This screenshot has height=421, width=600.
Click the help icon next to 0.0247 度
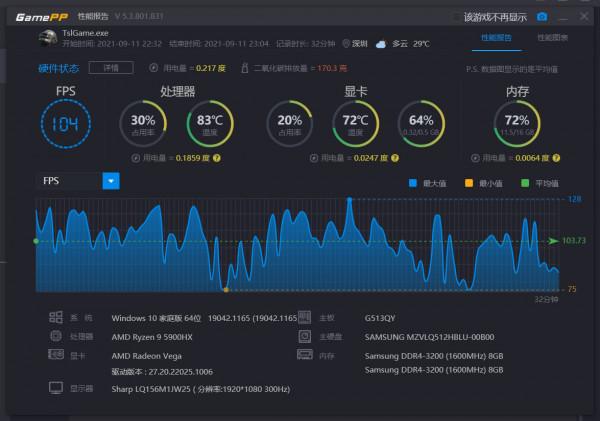click(x=395, y=158)
